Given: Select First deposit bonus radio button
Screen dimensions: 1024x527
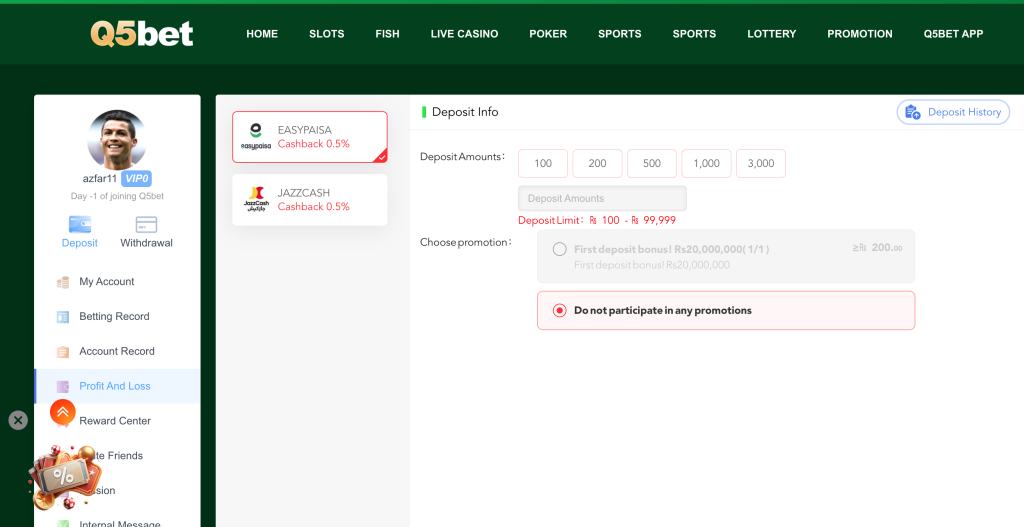Looking at the screenshot, I should [x=559, y=249].
